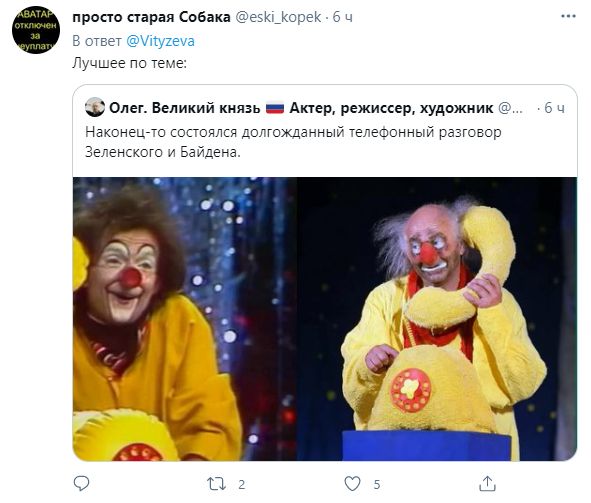Viewport: 591px width, 503px height.
Task: Click the retweet count 2
Action: (242, 484)
